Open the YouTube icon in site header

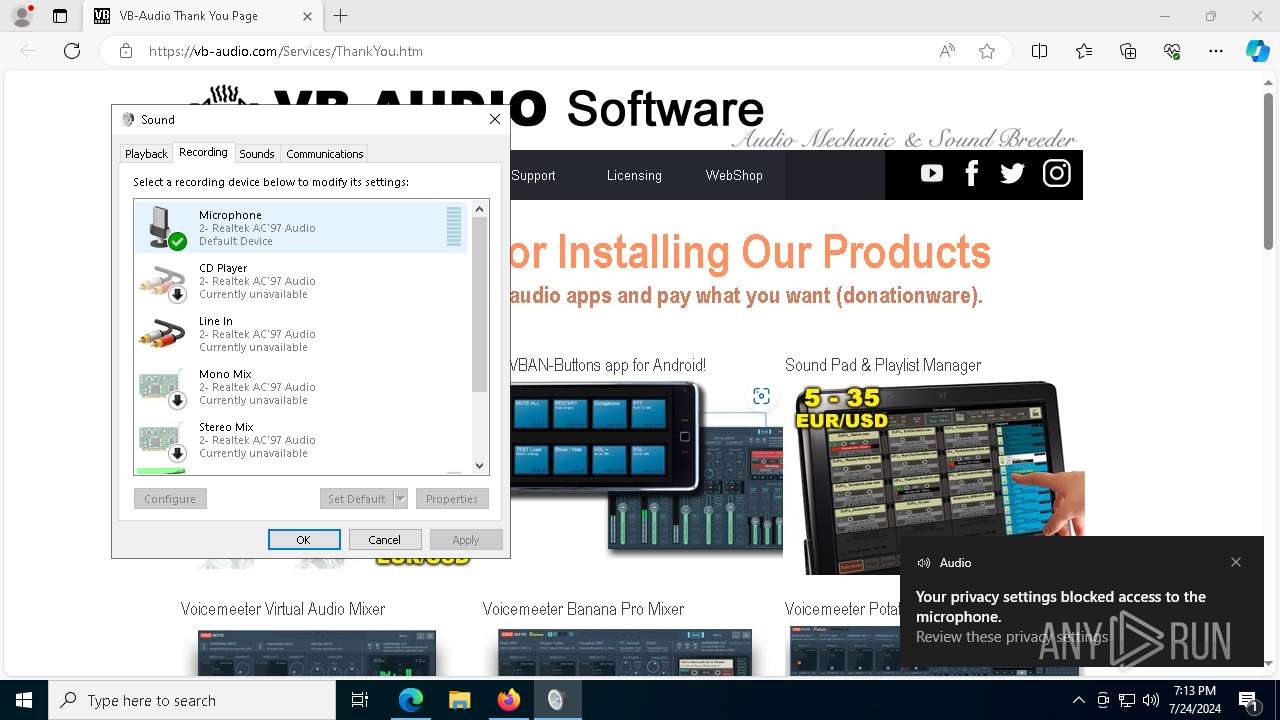tap(932, 174)
